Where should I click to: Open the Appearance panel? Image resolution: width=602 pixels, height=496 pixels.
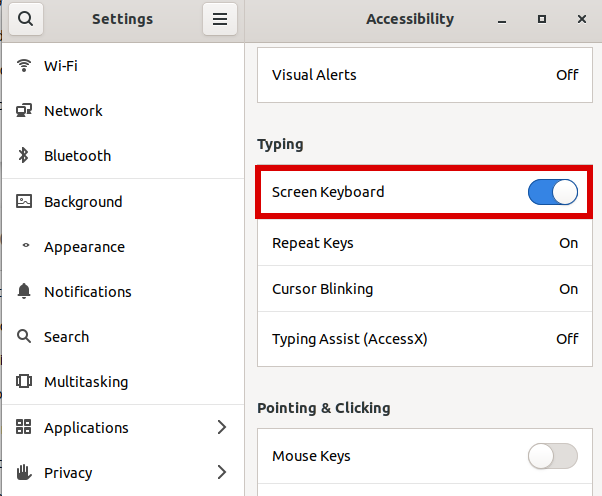123,246
